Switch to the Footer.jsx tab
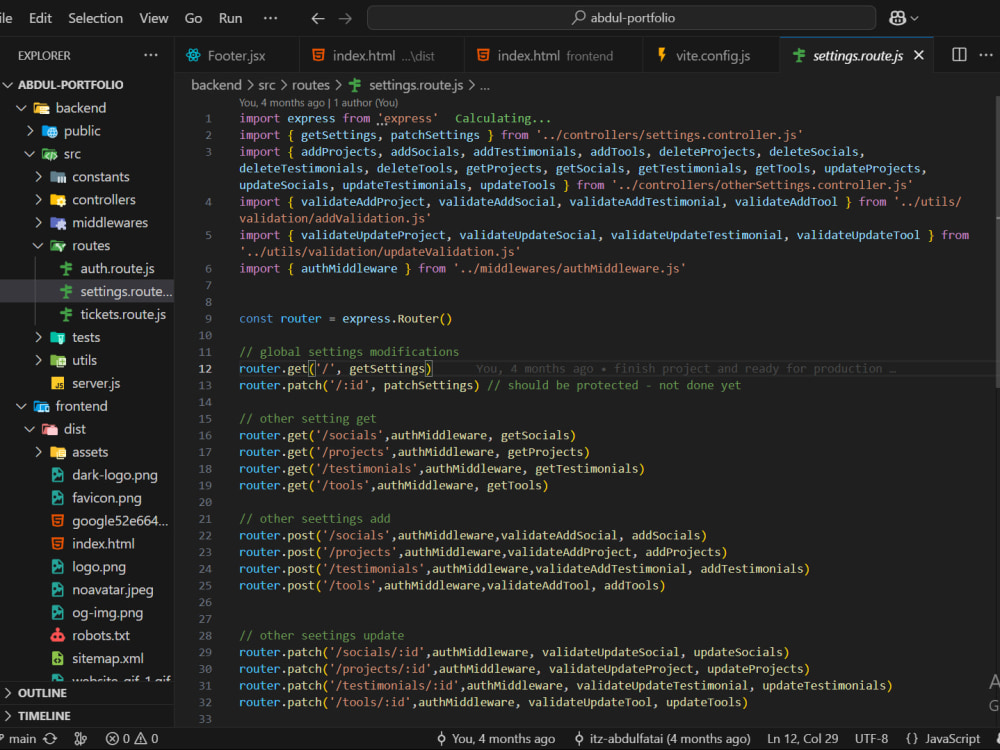The image size is (1000, 750). click(236, 55)
